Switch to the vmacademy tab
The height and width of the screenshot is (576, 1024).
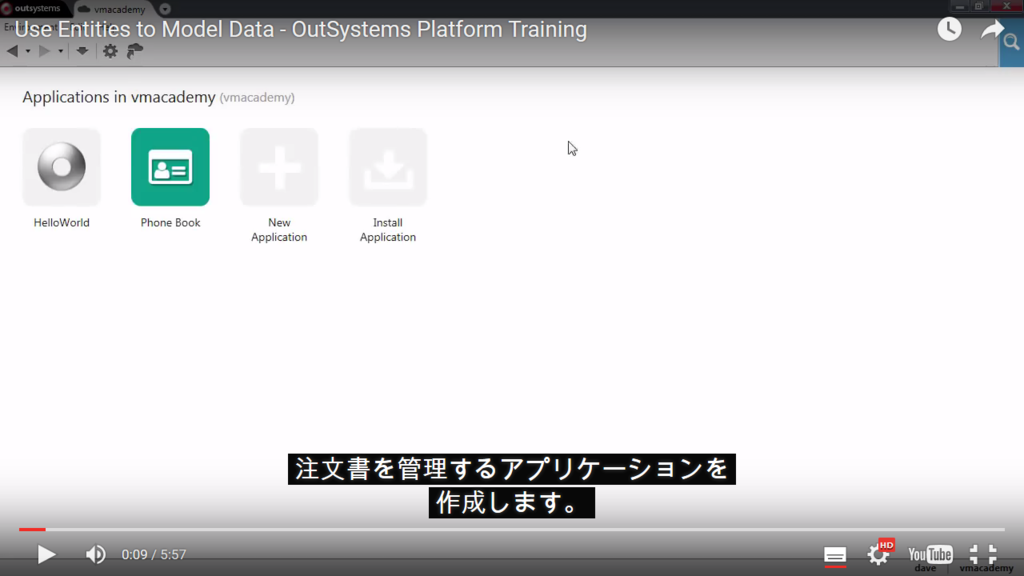(112, 9)
